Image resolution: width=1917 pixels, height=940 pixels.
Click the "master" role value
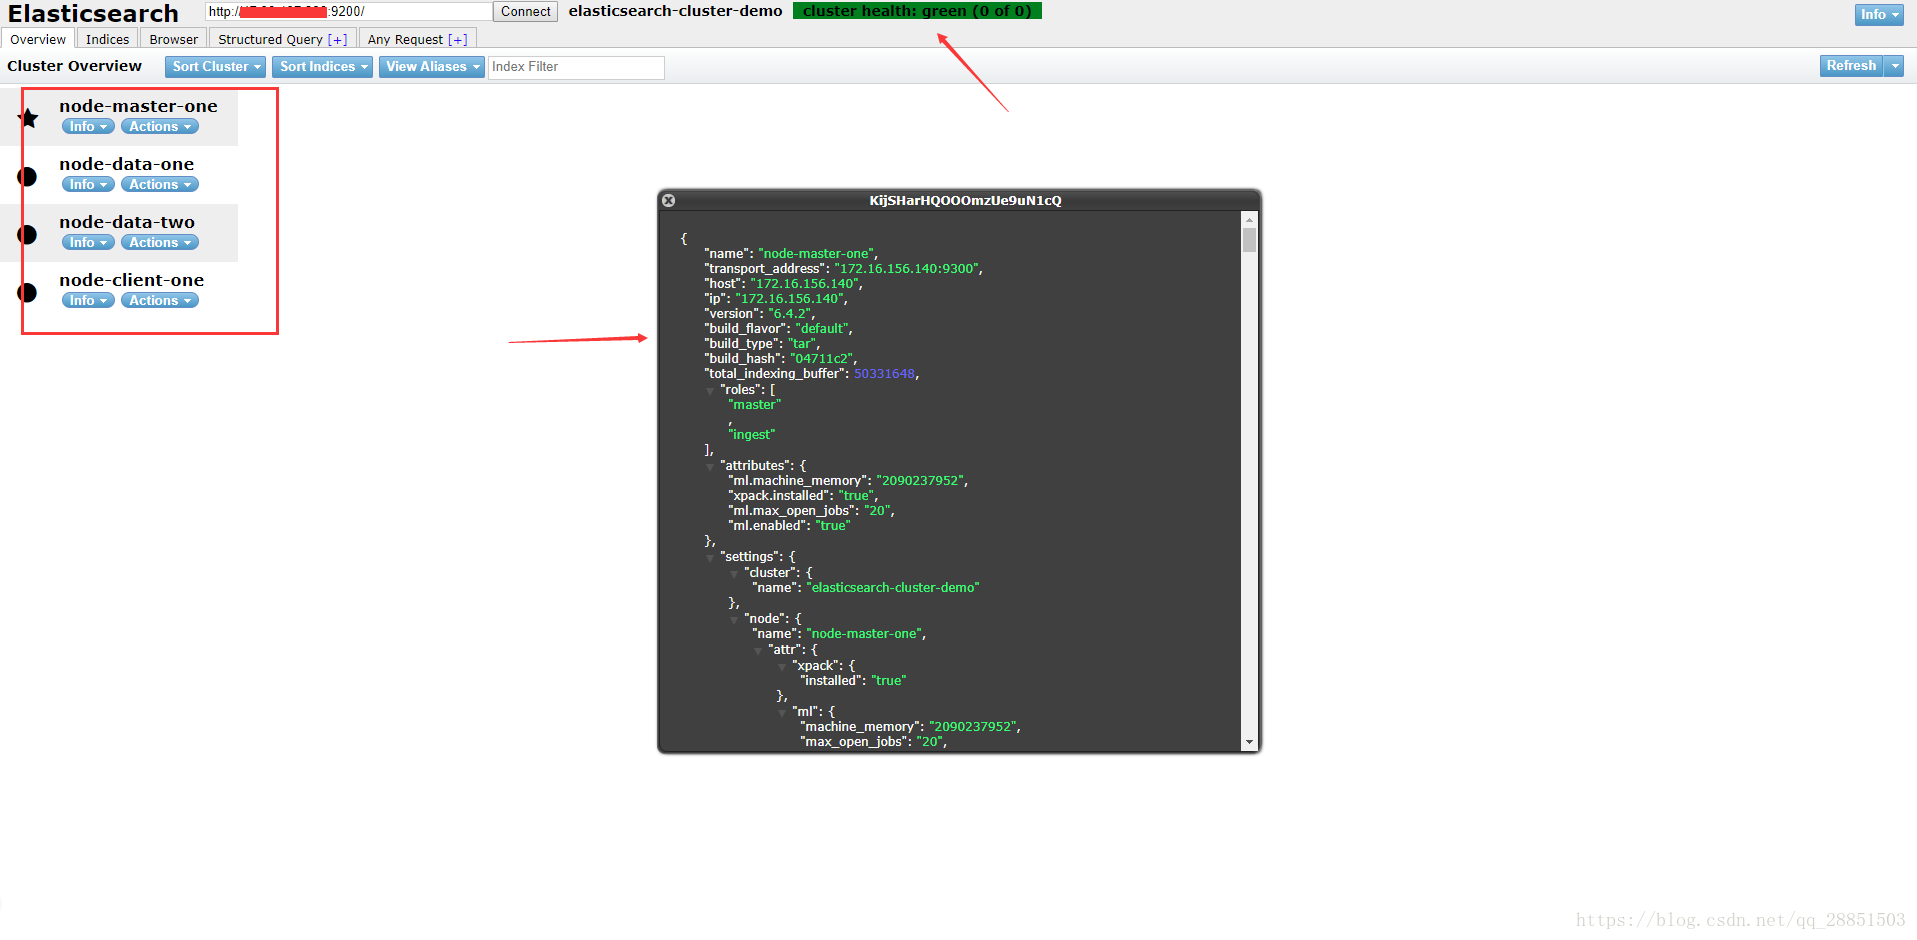755,405
